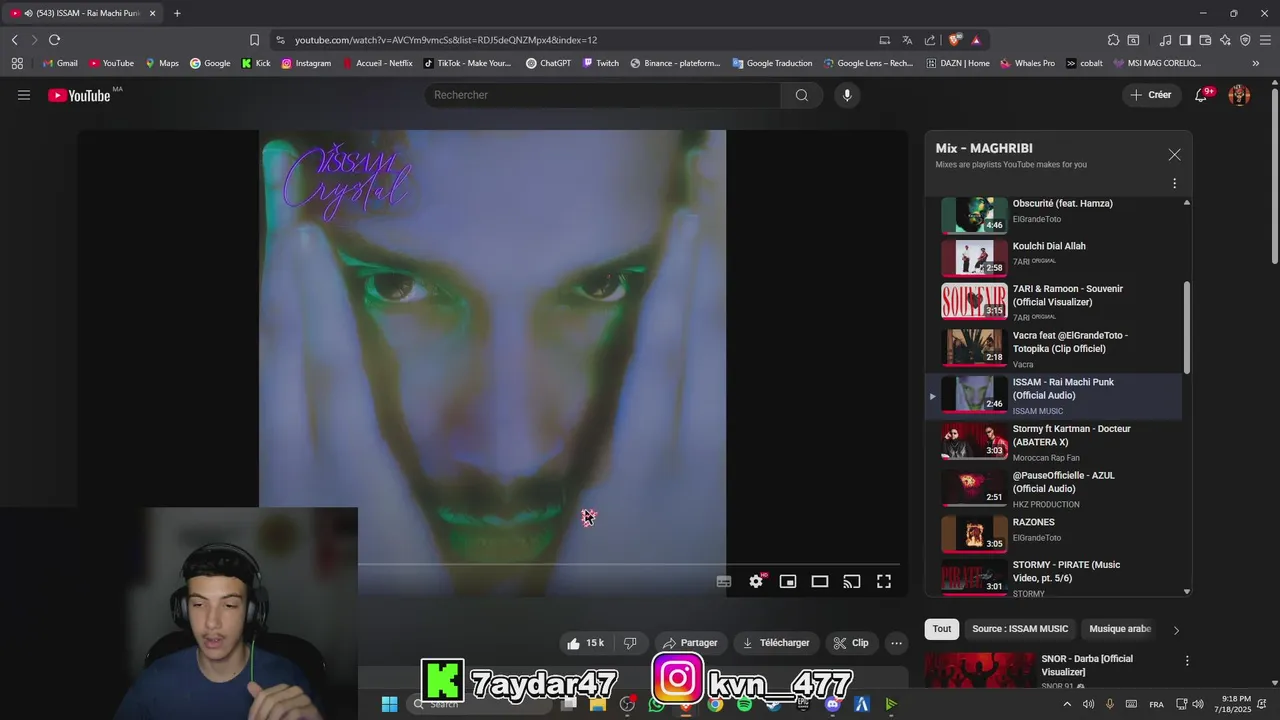Enable miniplayer mode

[788, 581]
